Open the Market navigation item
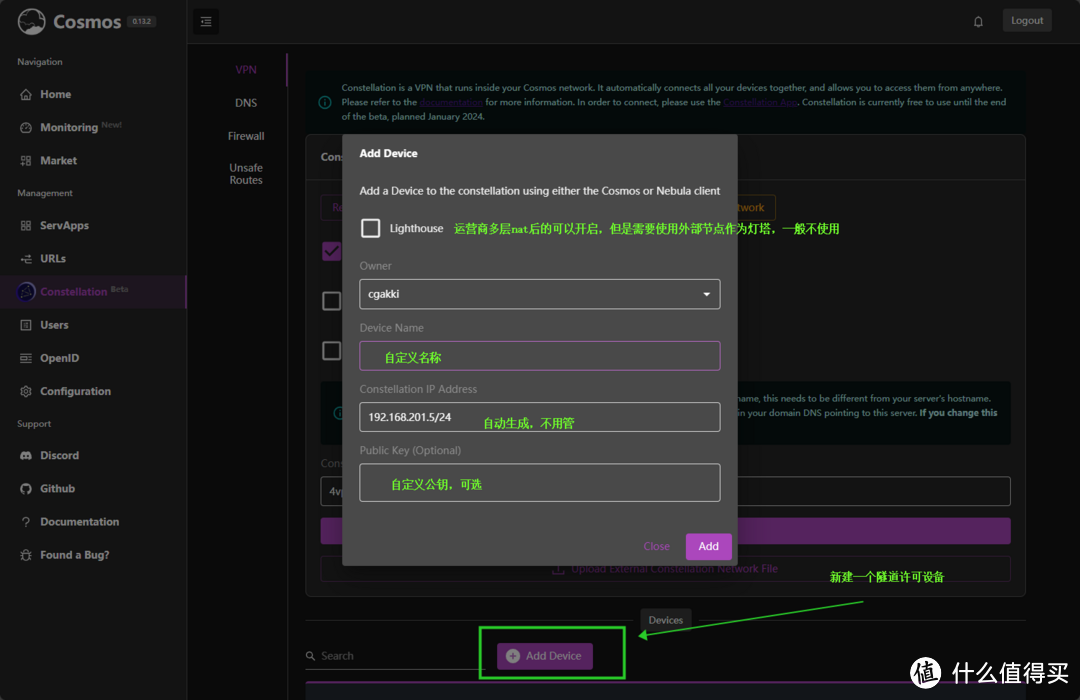Screen dimensions: 1080x700 point(93,161)
